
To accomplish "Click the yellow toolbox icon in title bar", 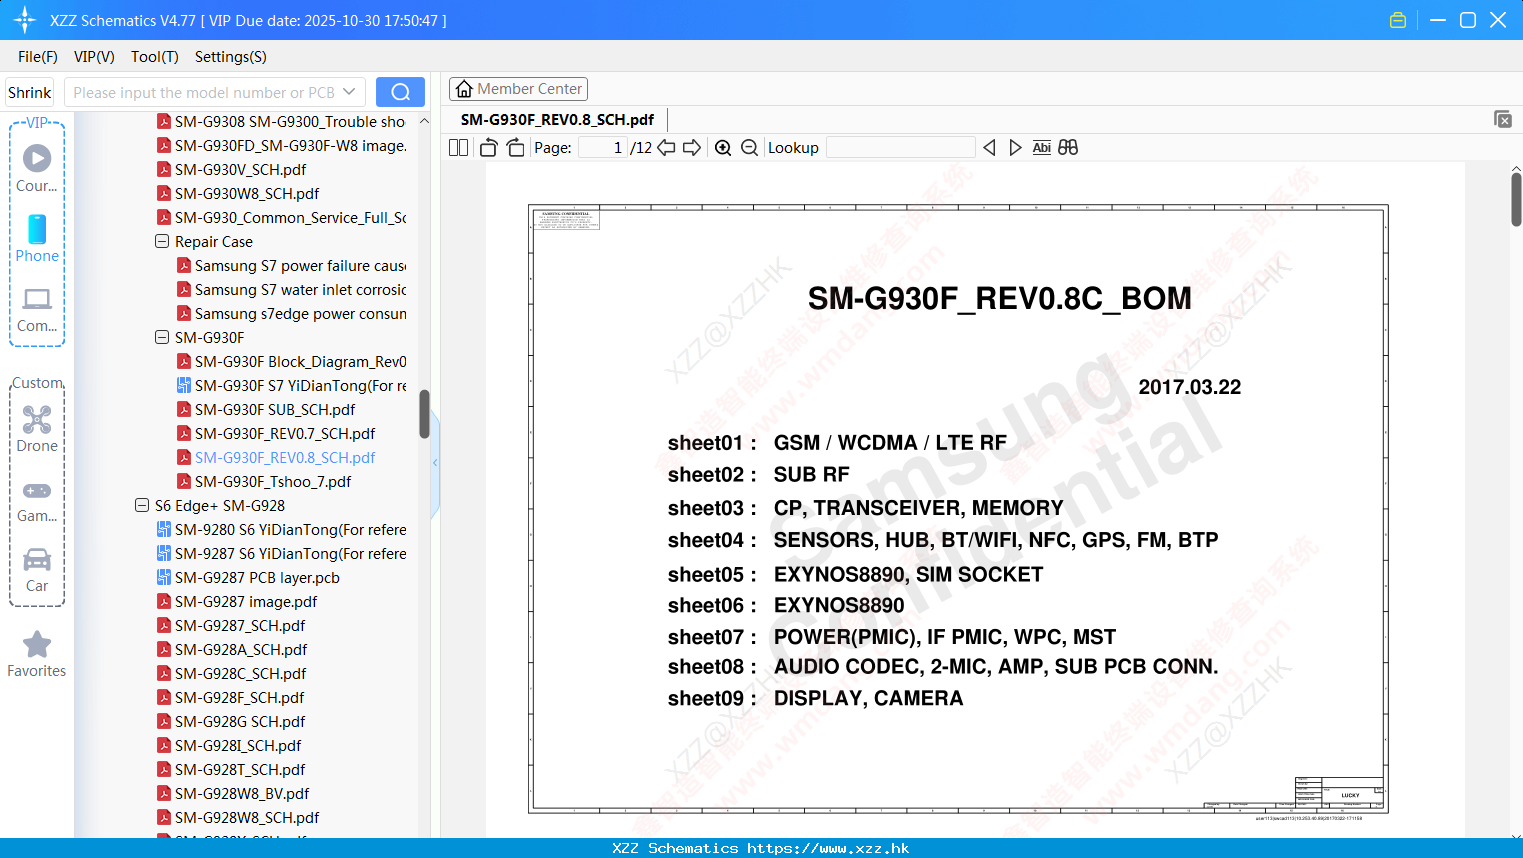I will 1398,20.
